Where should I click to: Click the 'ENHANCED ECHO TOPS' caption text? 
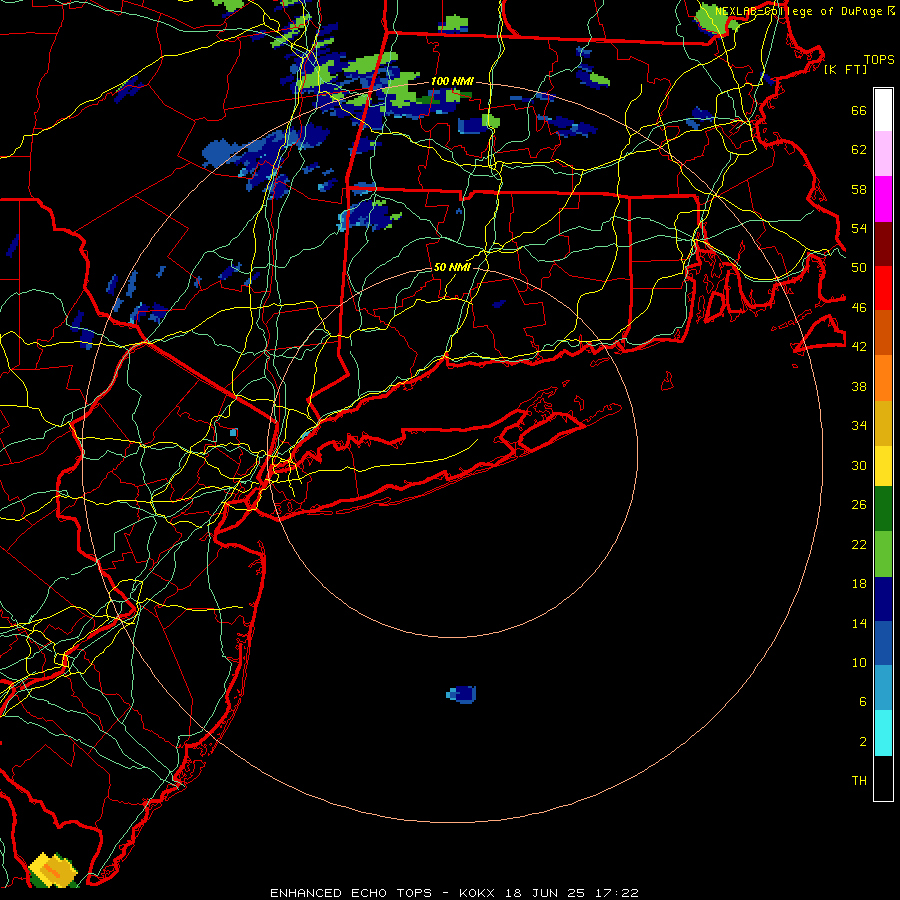tap(351, 893)
